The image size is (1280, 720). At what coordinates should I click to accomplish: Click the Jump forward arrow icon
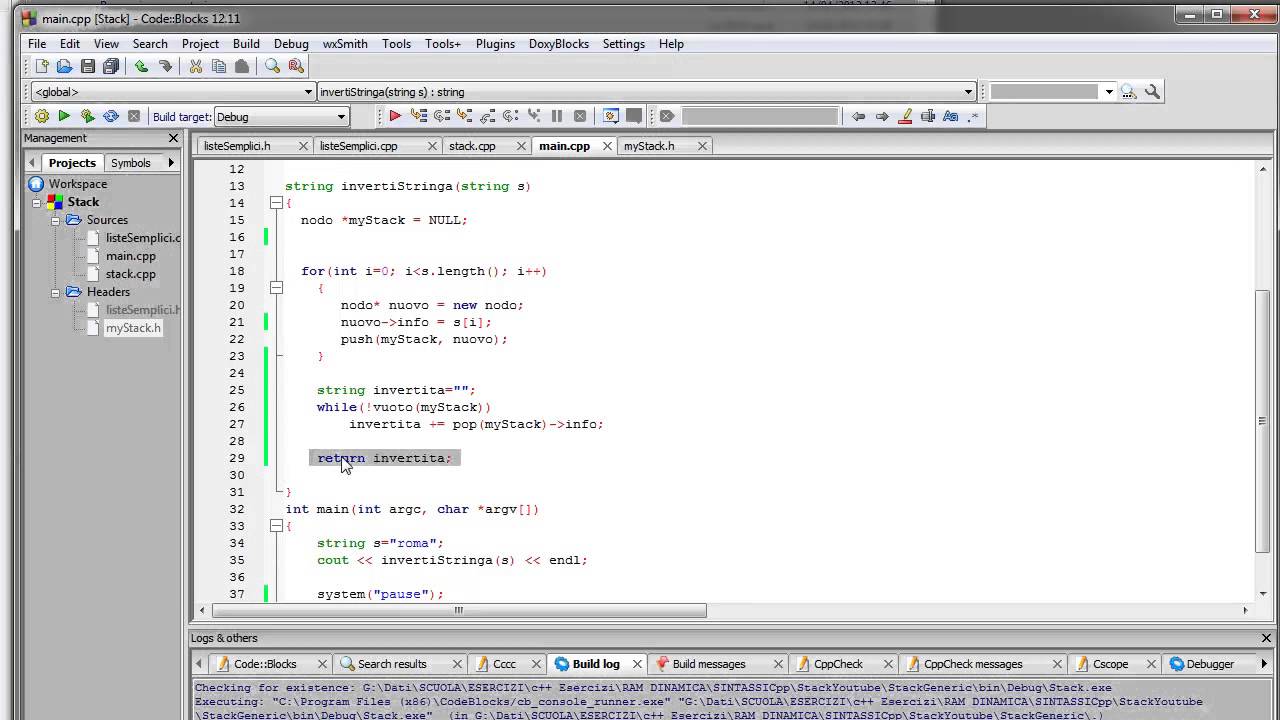882,116
